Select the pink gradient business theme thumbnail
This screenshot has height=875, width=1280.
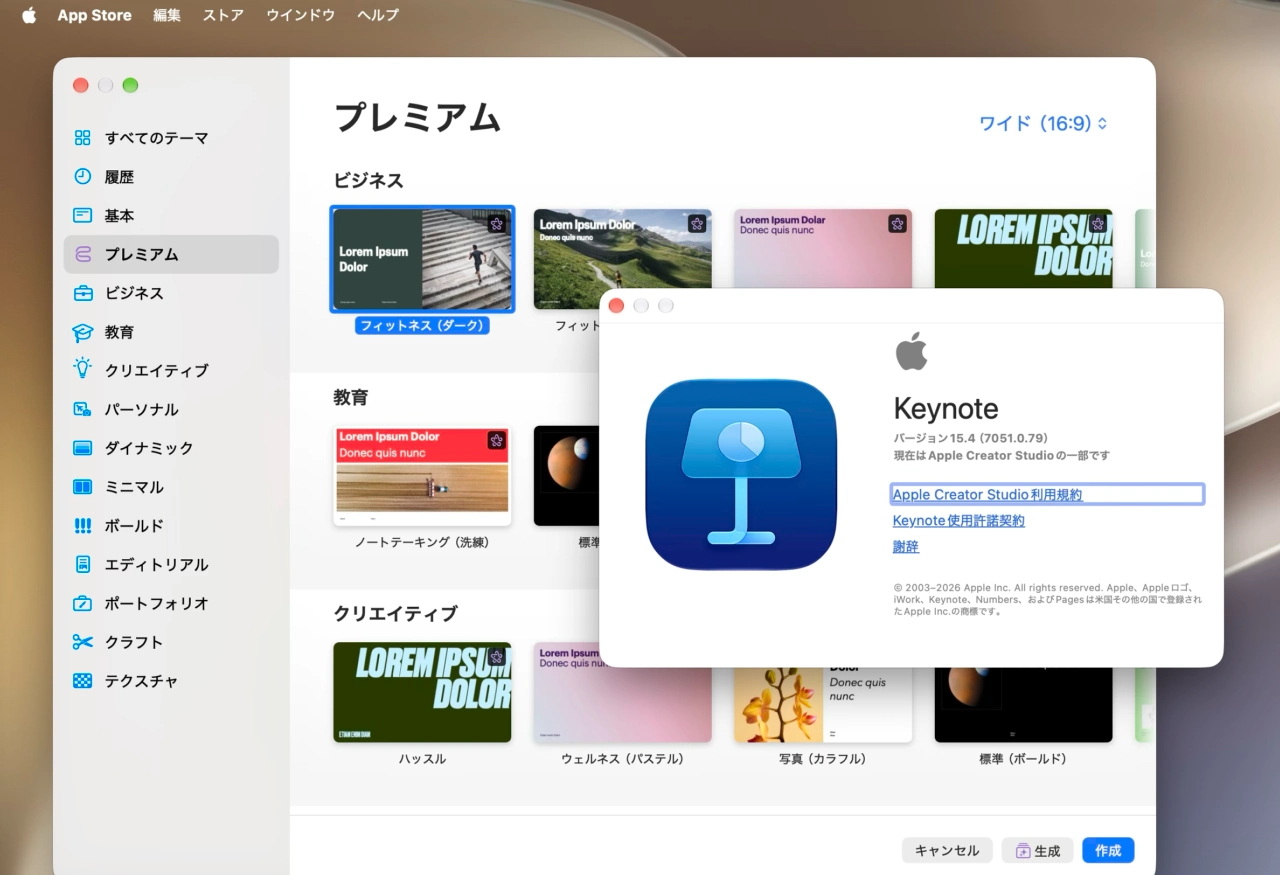[x=823, y=248]
